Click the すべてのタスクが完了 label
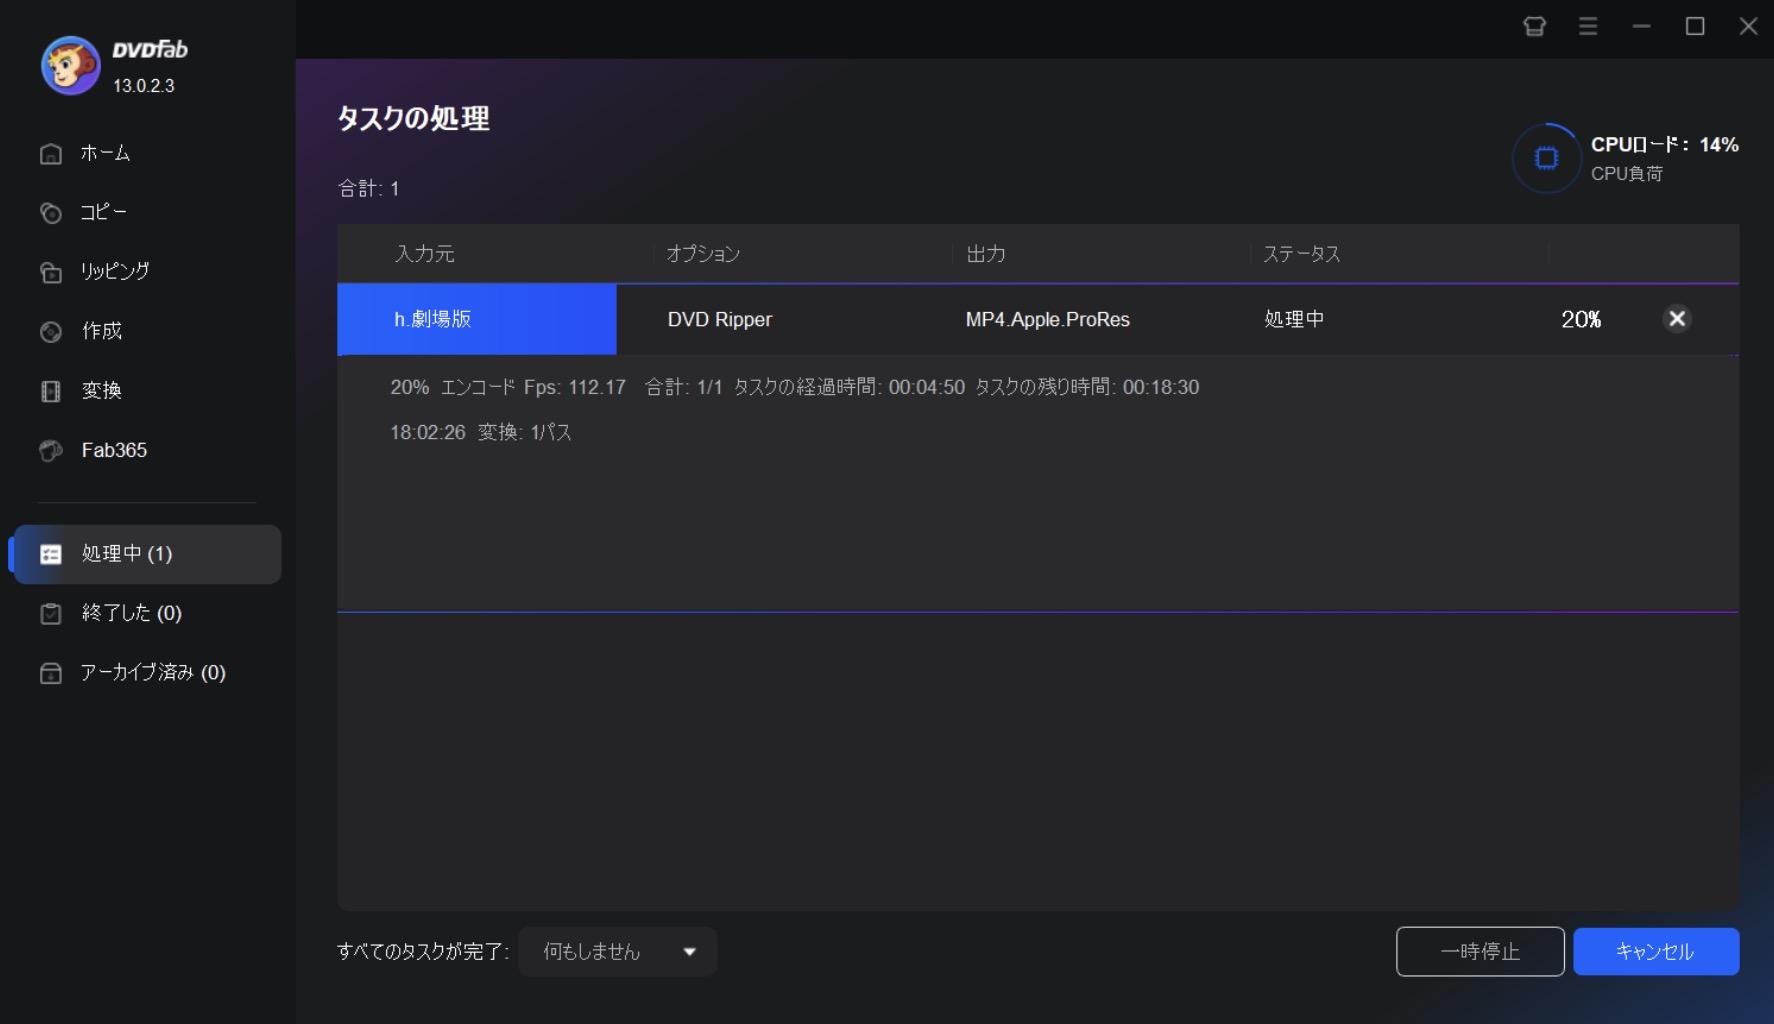 point(423,952)
